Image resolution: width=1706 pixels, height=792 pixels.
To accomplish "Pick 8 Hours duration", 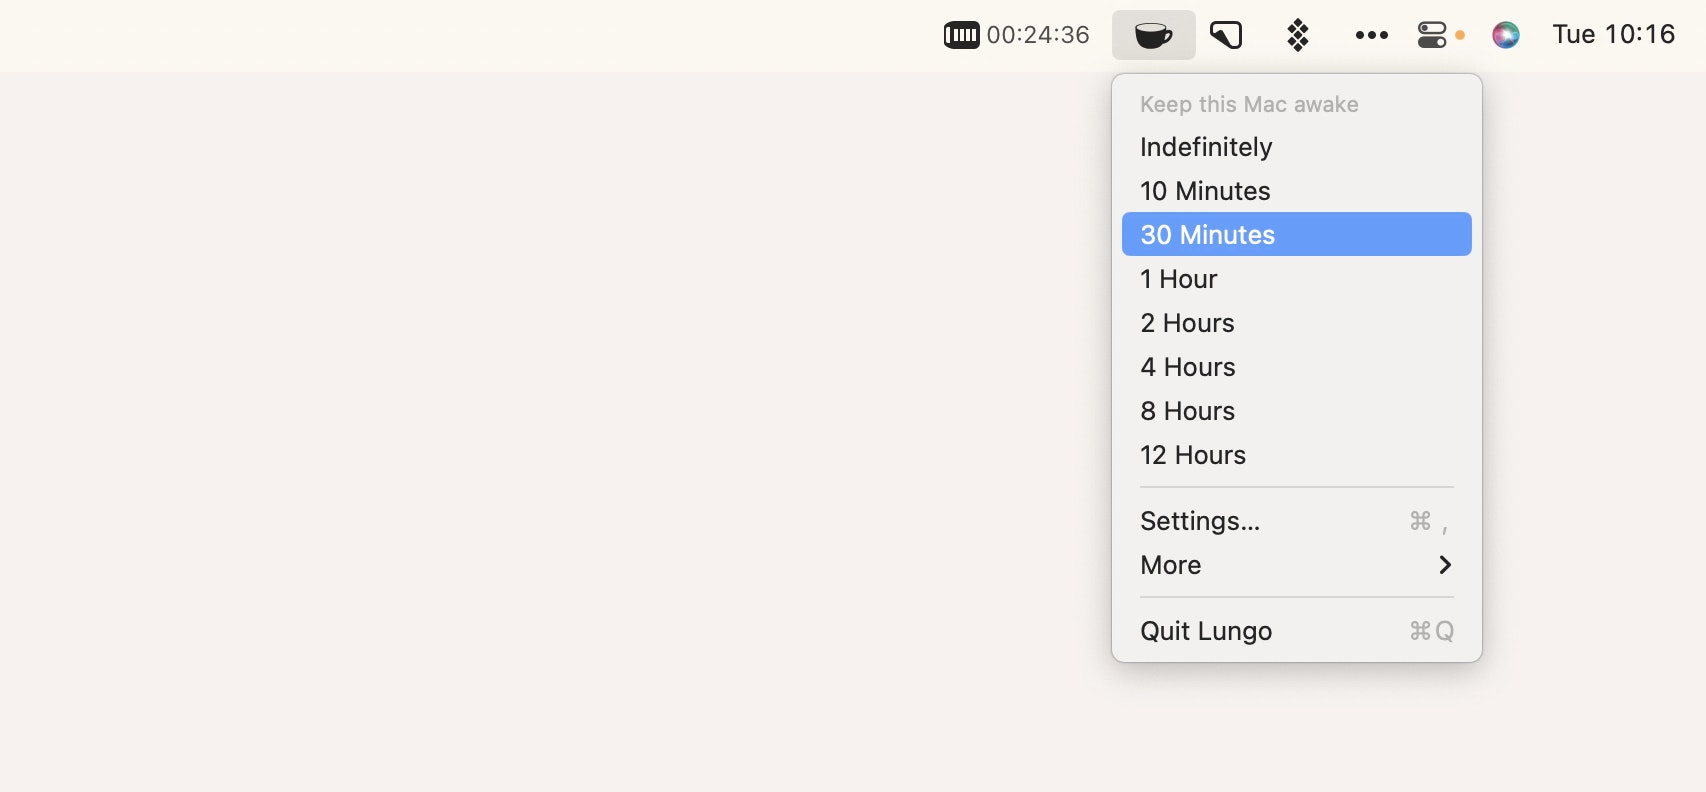I will [1297, 411].
